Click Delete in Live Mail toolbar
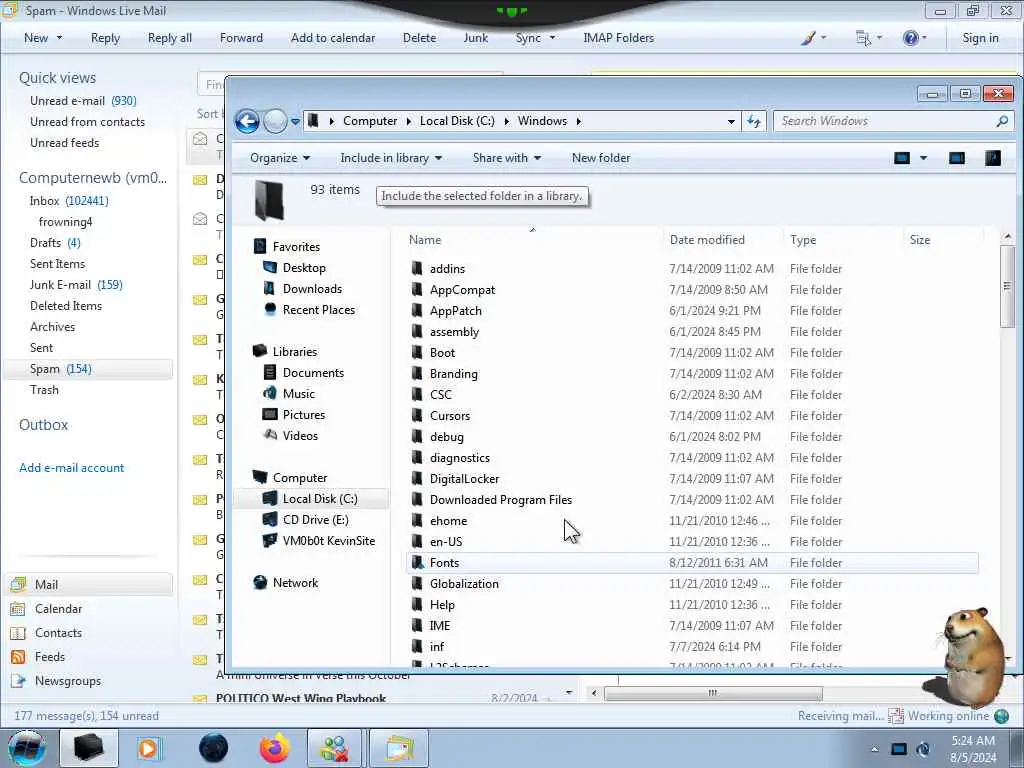This screenshot has height=768, width=1024. pos(419,38)
